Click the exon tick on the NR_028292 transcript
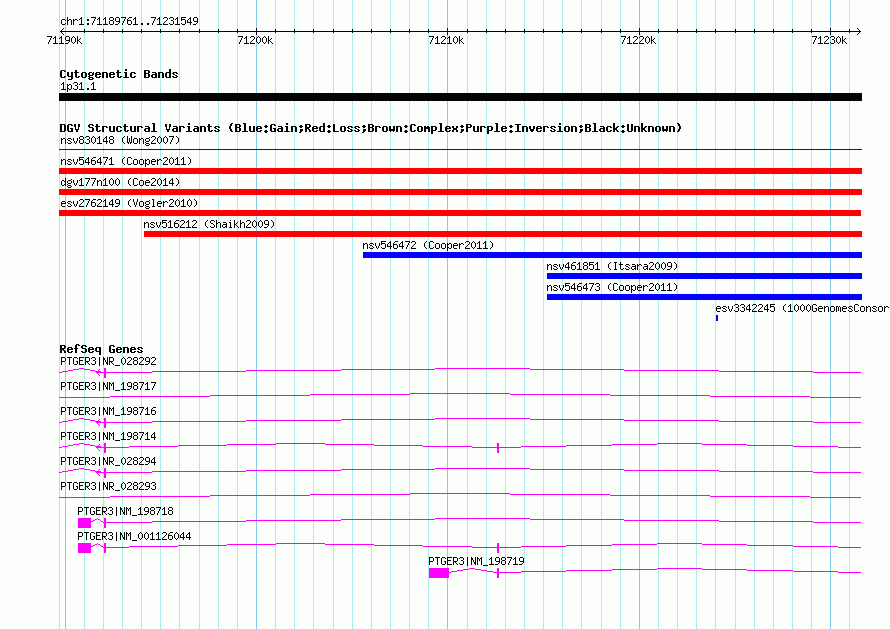 pos(105,373)
